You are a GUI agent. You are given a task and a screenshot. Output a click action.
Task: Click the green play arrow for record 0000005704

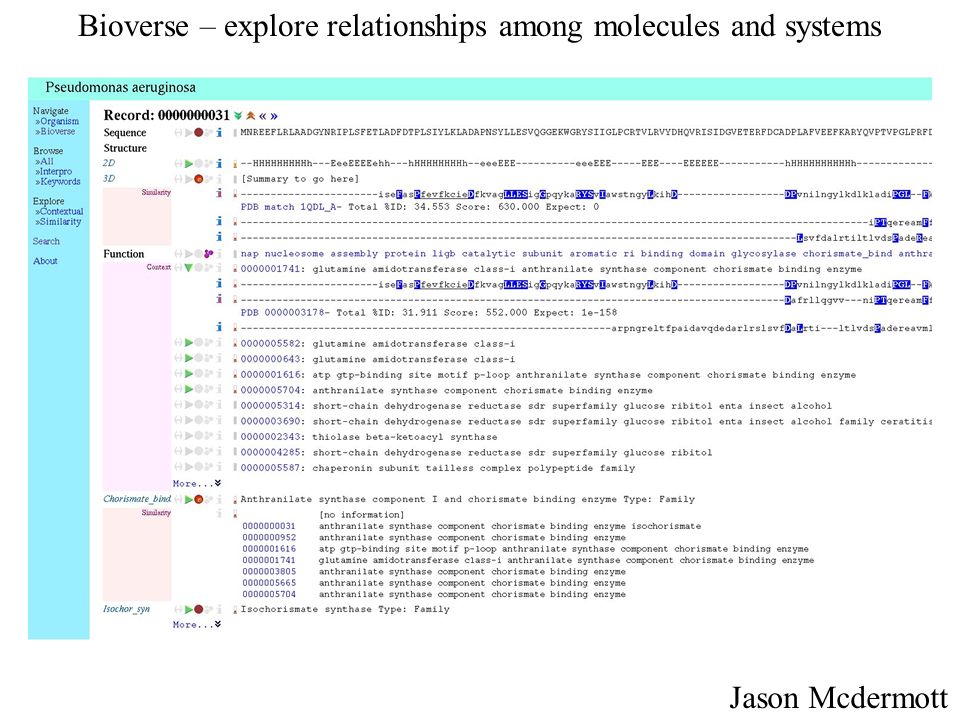pyautogui.click(x=189, y=389)
